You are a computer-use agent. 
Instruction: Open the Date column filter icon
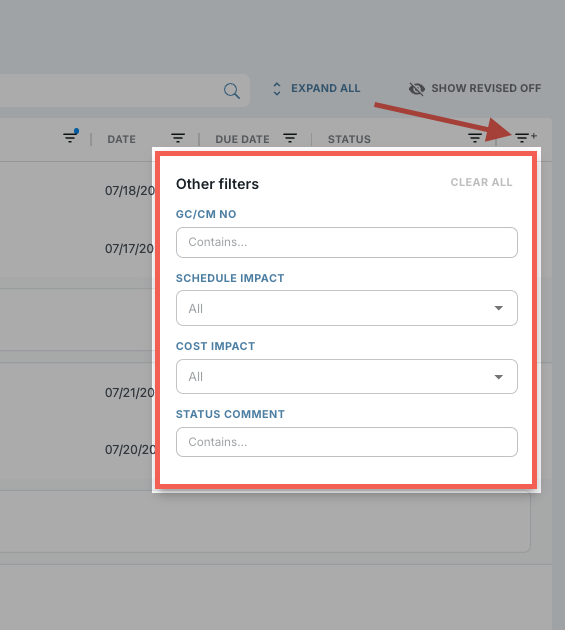click(178, 138)
